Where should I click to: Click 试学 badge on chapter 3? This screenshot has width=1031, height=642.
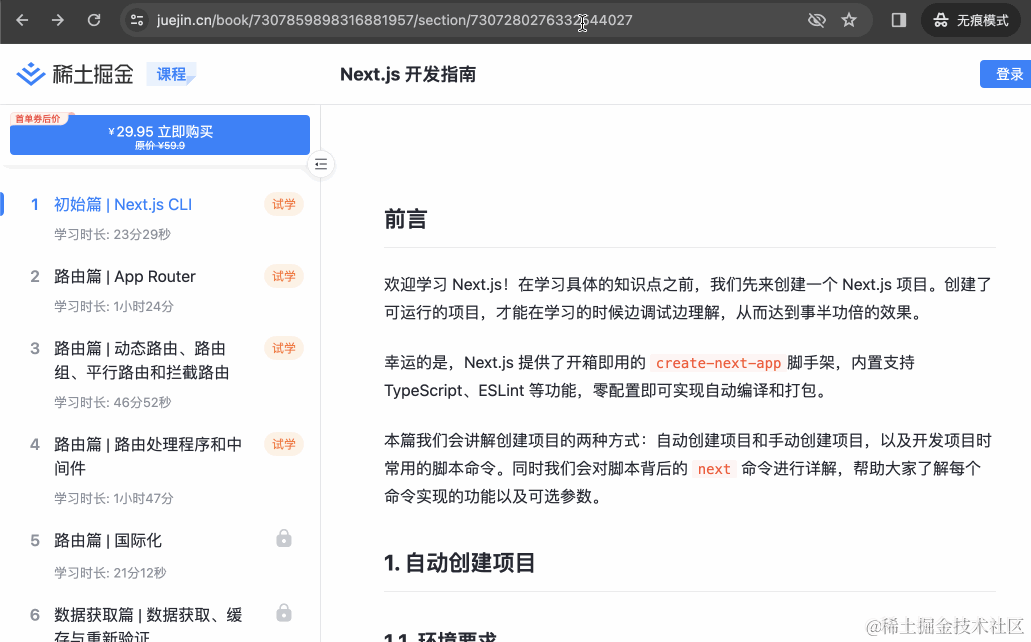coord(284,349)
